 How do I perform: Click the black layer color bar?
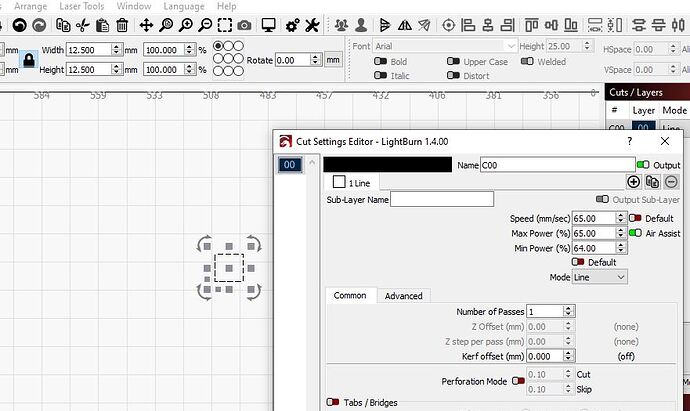[x=387, y=165]
